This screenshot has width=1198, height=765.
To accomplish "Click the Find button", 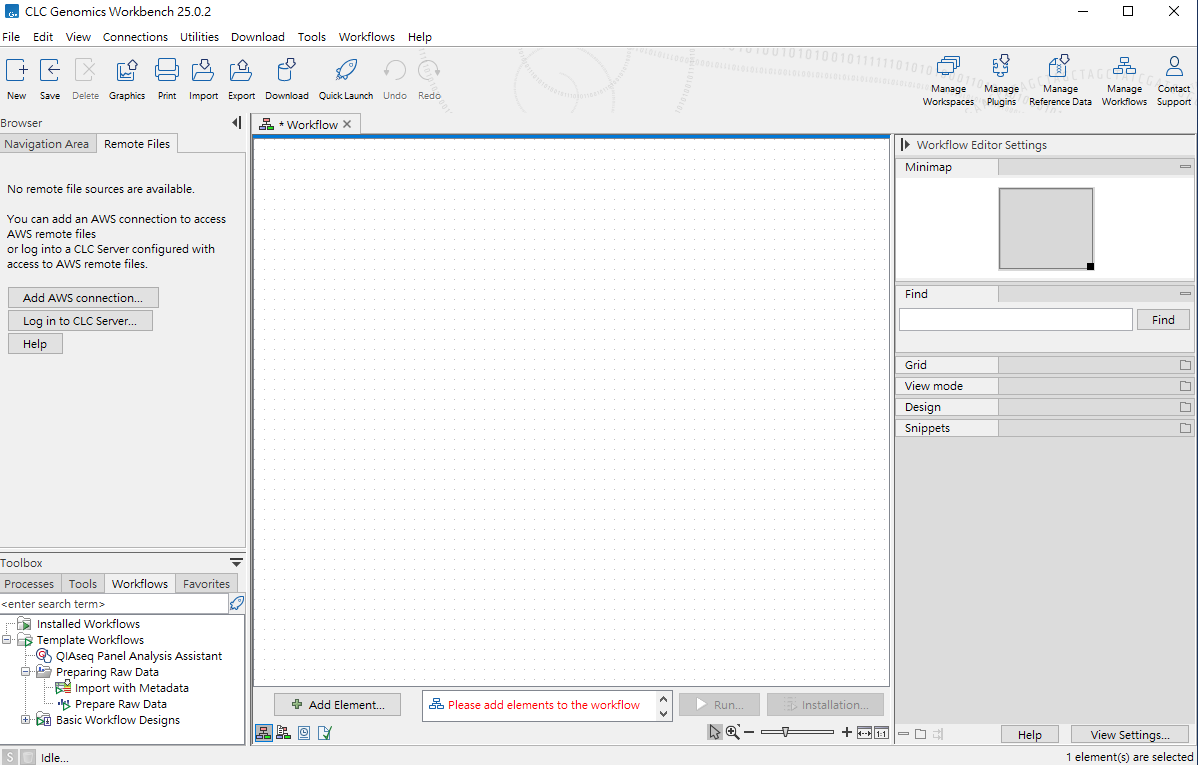I will [1163, 319].
